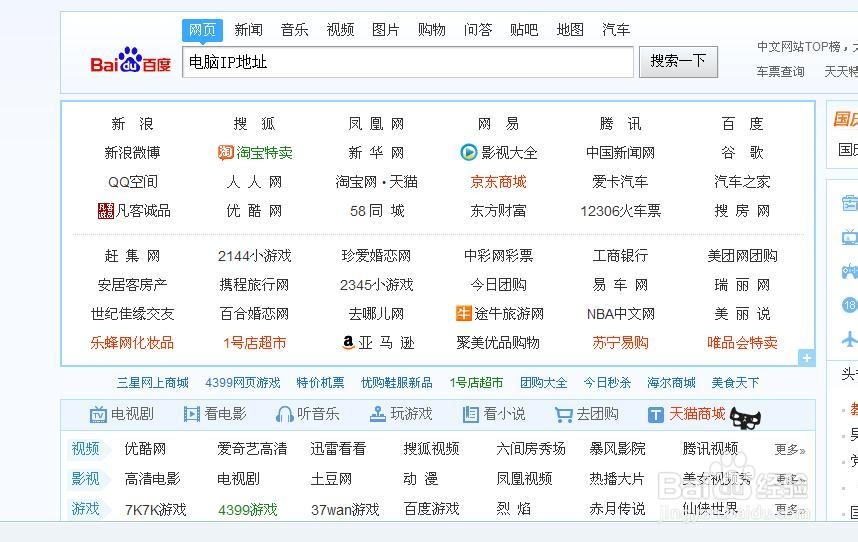
Task: Click the 电视剧 TV icon
Action: 98,415
